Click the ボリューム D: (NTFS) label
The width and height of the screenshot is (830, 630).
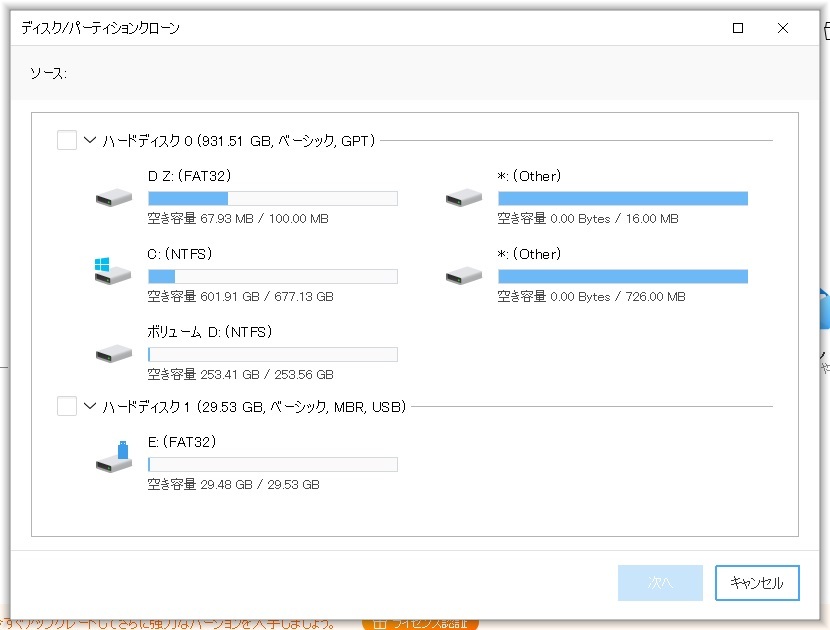210,332
